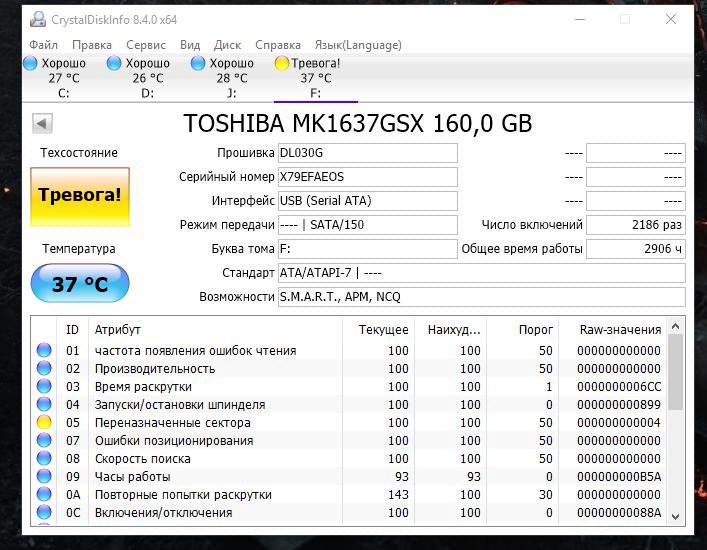Click the yellow Тревога! health status button
This screenshot has height=550, width=707.
[x=79, y=194]
